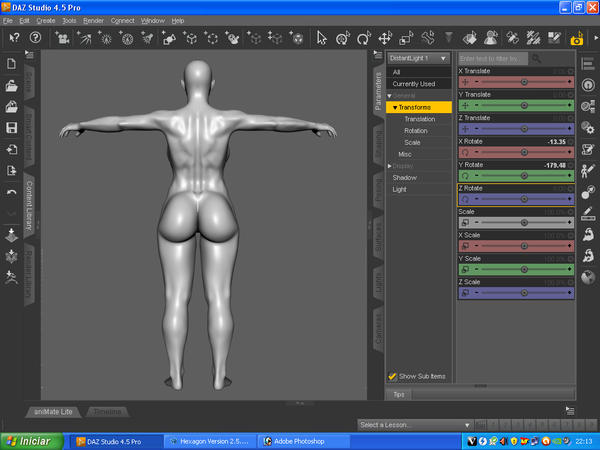Select the arrow pointer selection tool
The width and height of the screenshot is (600, 450).
322,38
